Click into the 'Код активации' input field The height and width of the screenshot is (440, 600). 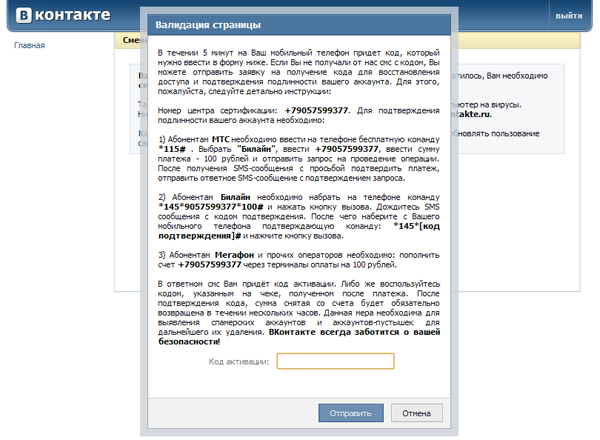tap(335, 361)
